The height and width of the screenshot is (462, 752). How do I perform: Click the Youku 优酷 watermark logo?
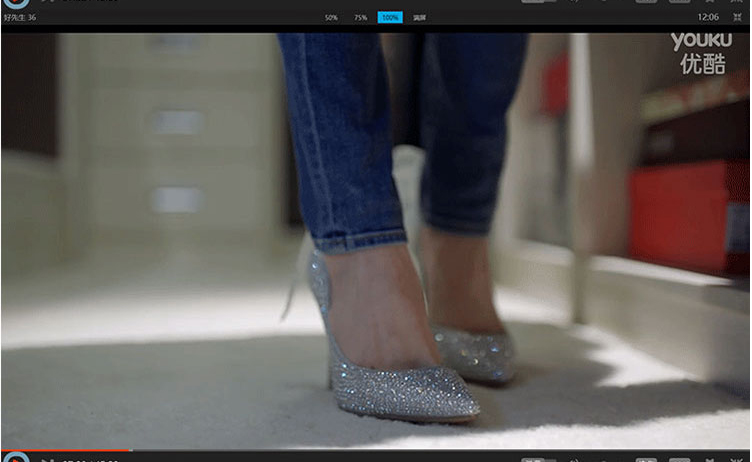(699, 52)
